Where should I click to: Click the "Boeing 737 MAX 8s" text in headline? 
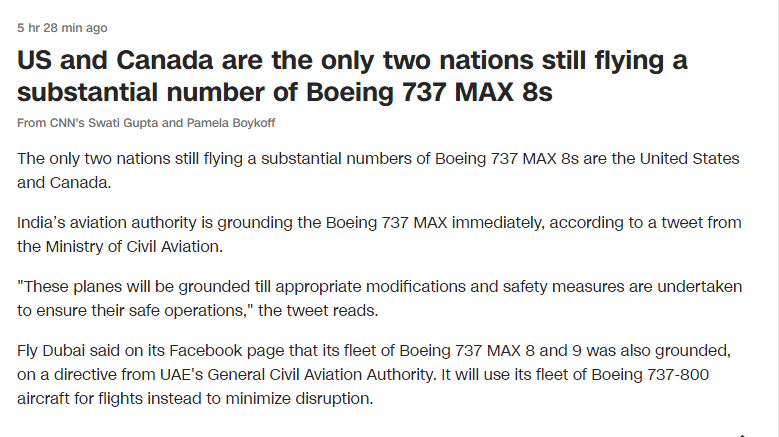click(429, 92)
